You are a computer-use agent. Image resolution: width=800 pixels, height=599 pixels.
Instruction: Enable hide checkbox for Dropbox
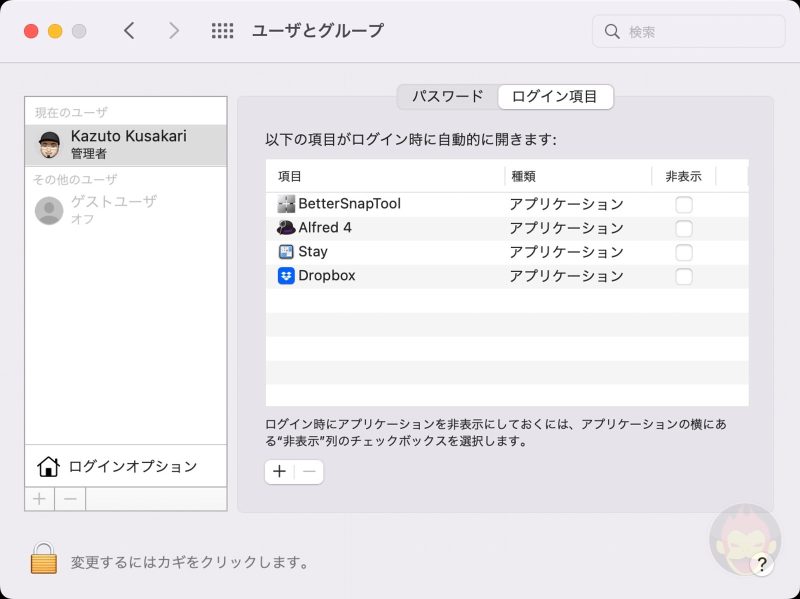[683, 276]
